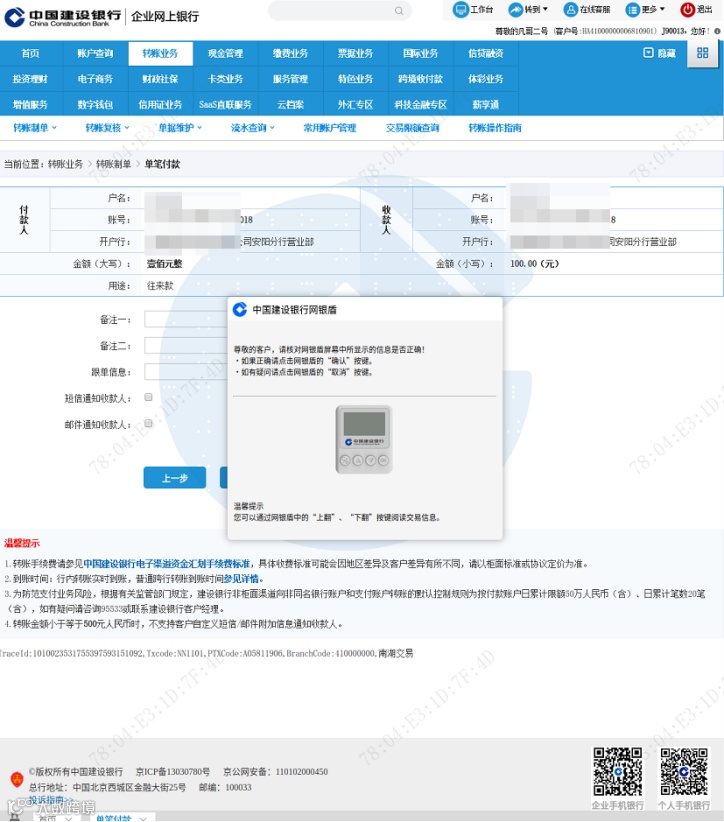Open 科技金融专区 menu
This screenshot has height=822, width=724.
tap(420, 104)
